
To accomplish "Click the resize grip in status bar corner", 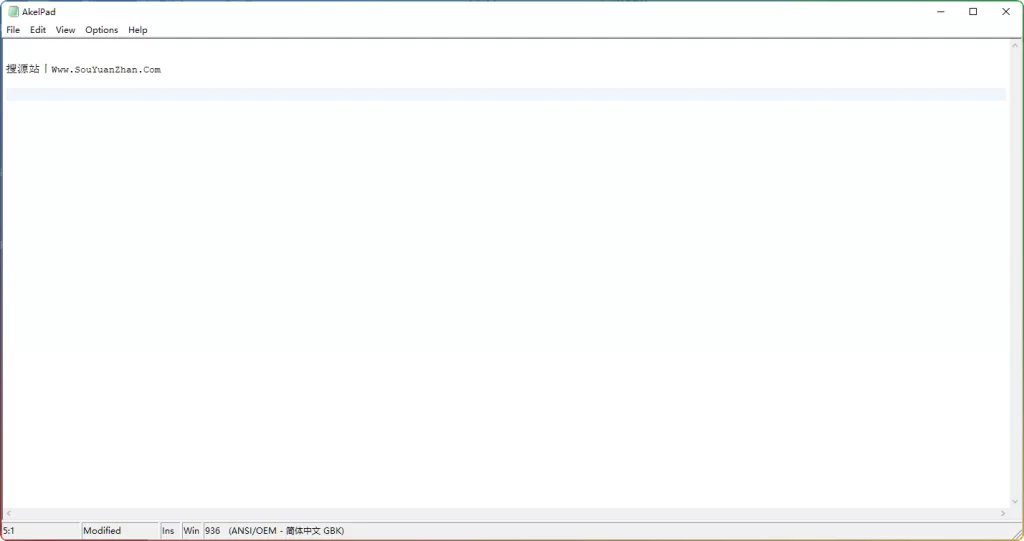I will click(1016, 534).
